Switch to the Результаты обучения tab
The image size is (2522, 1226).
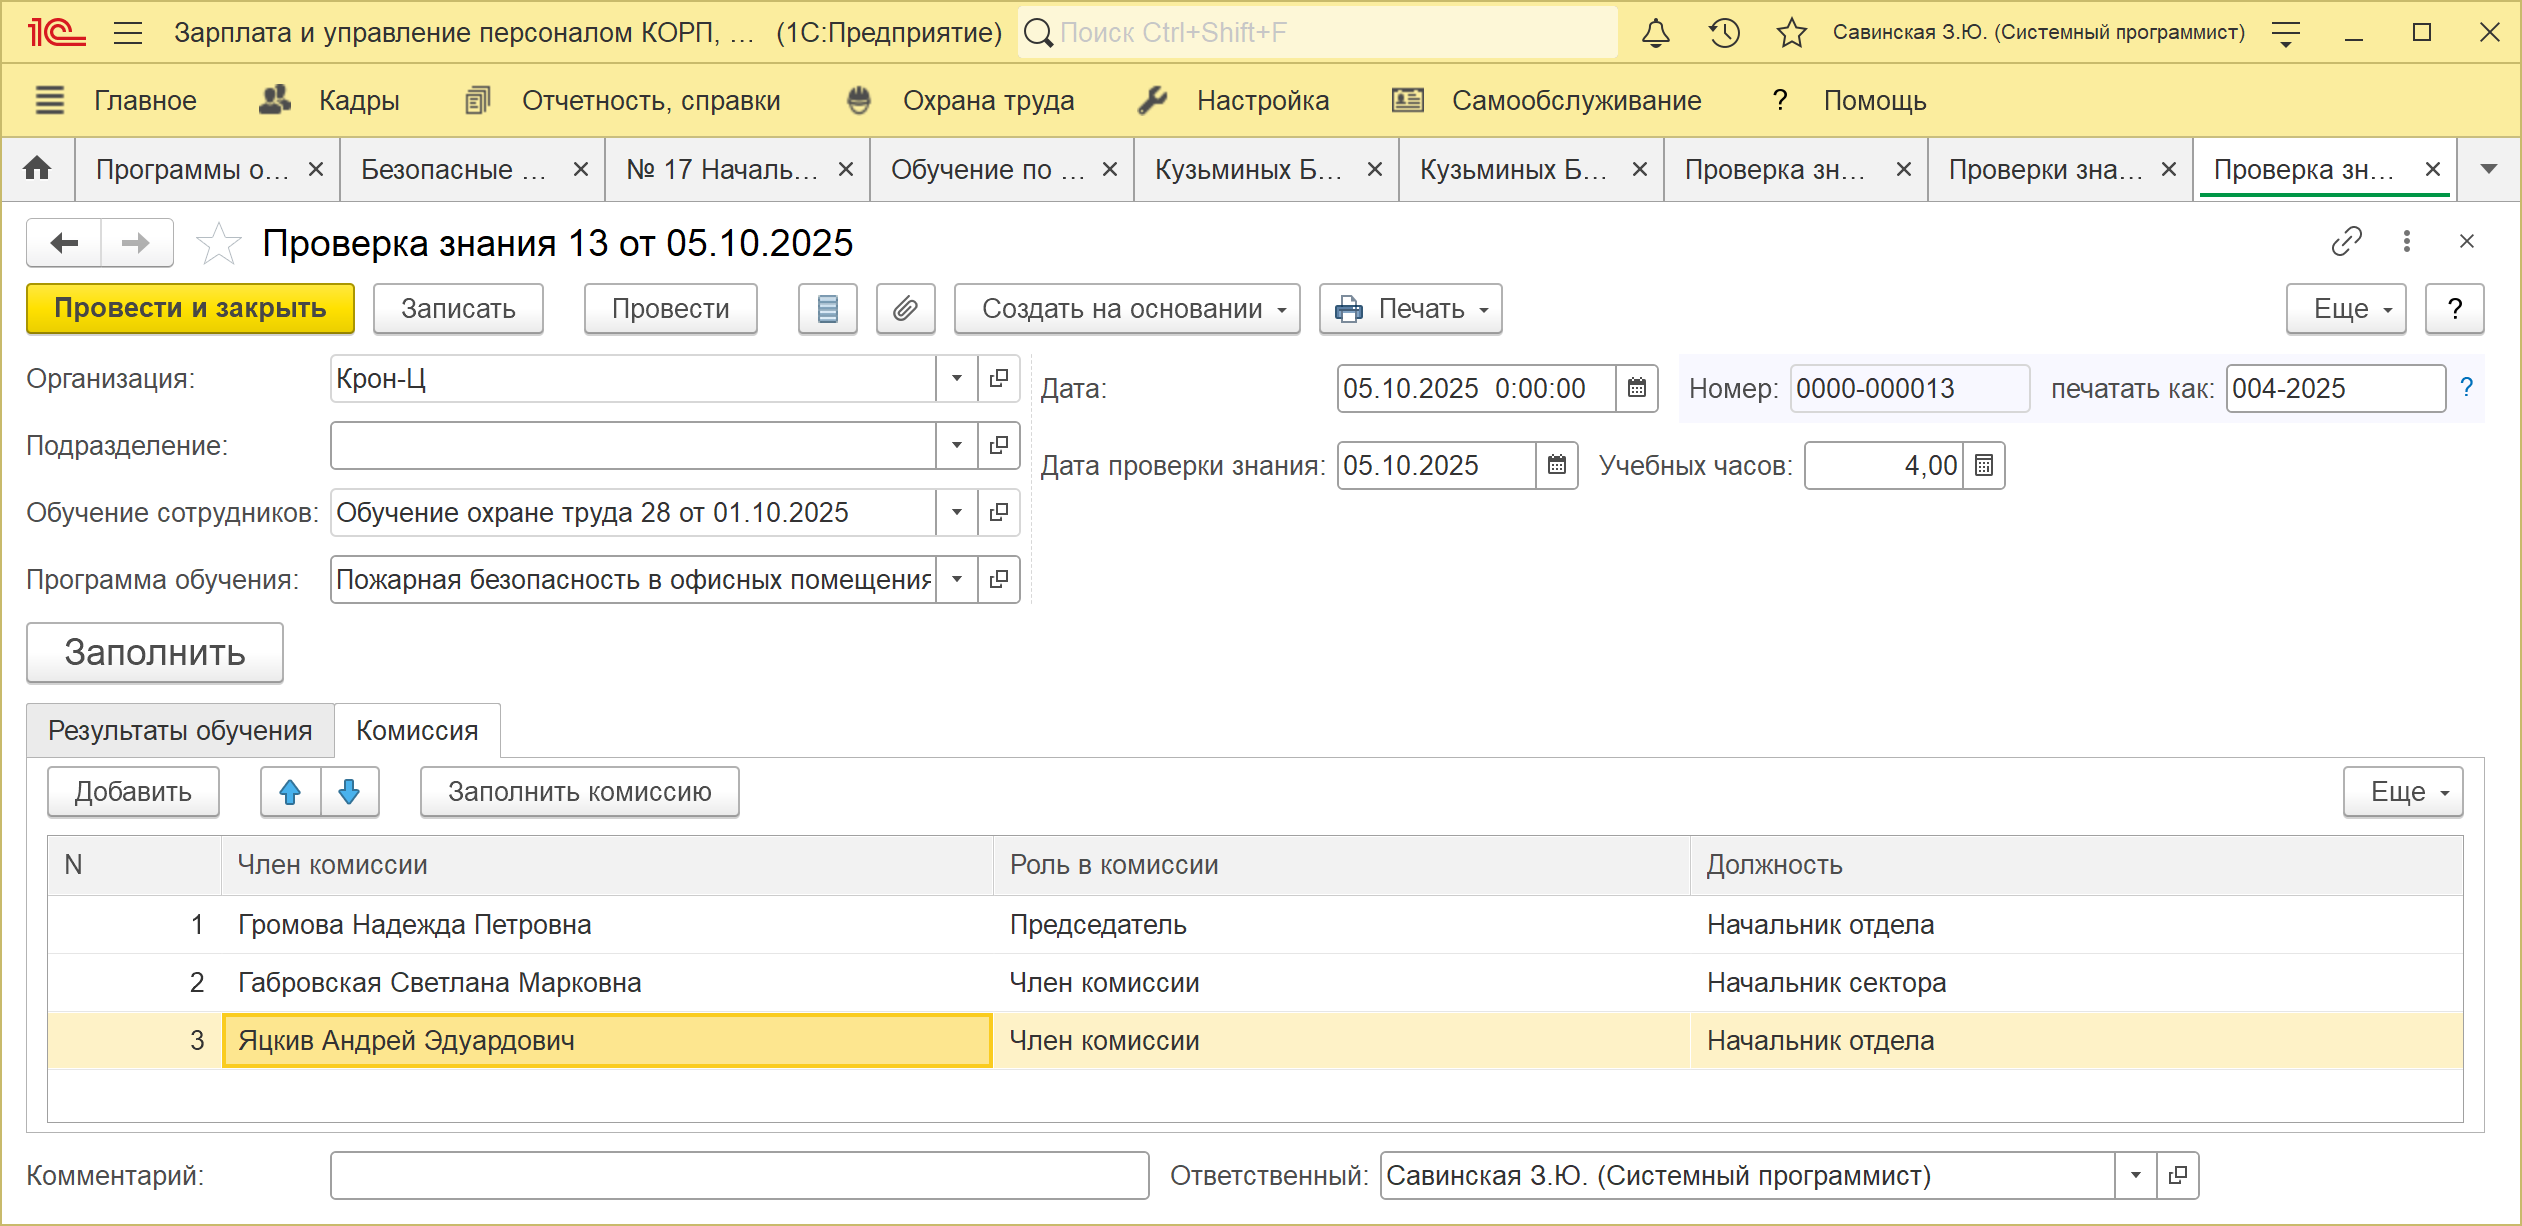click(180, 731)
